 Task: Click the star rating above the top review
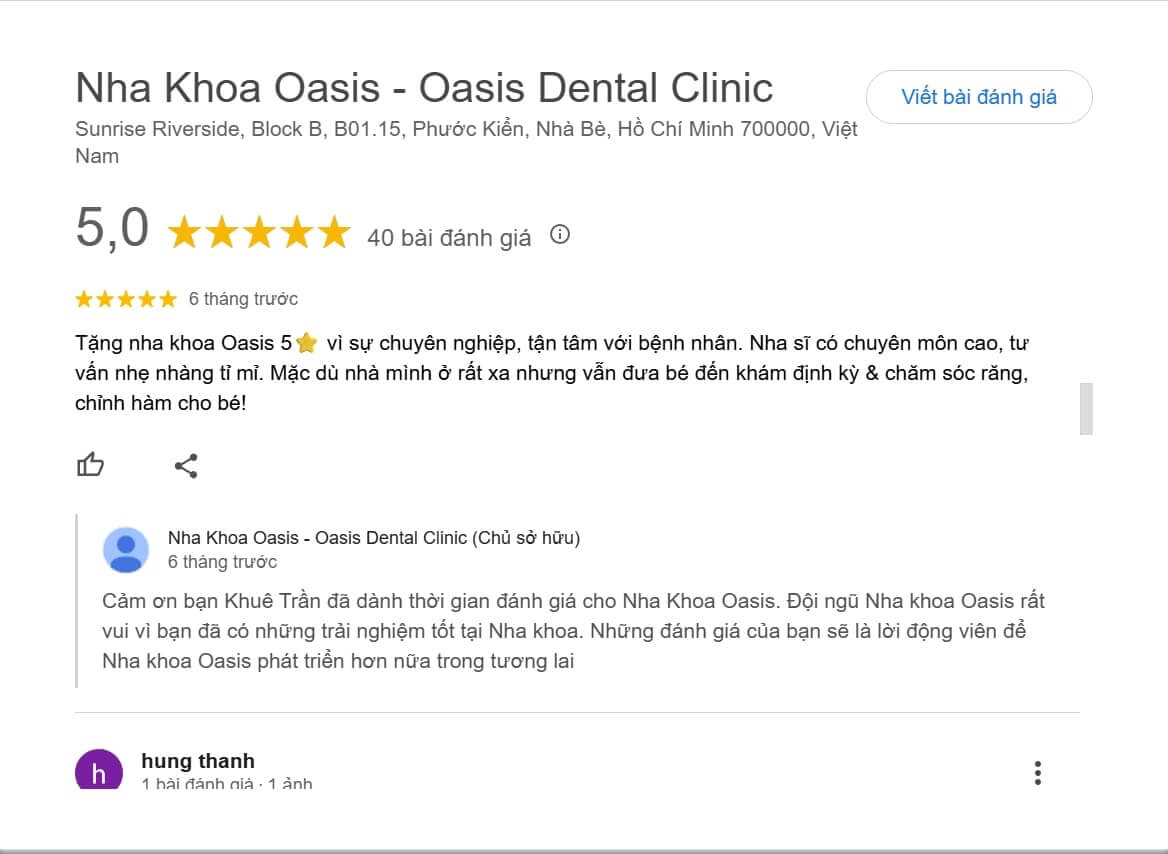pyautogui.click(x=125, y=298)
